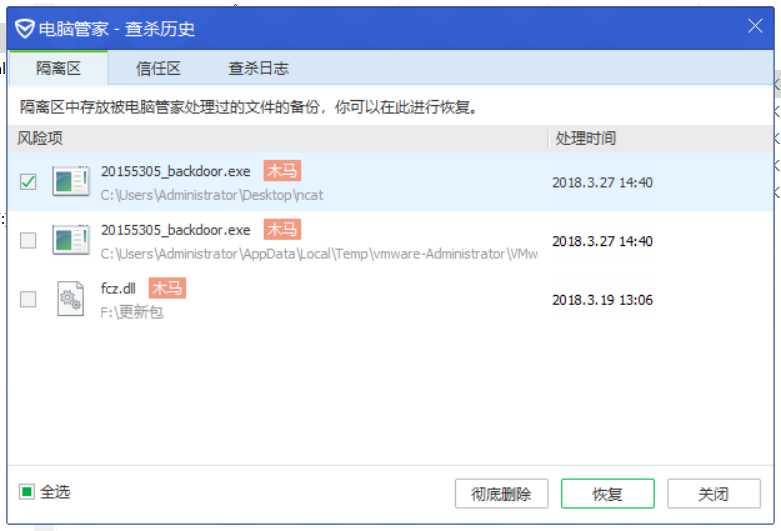781x531 pixels.
Task: Click the 电脑管家 shield logo icon
Action: pos(24,28)
